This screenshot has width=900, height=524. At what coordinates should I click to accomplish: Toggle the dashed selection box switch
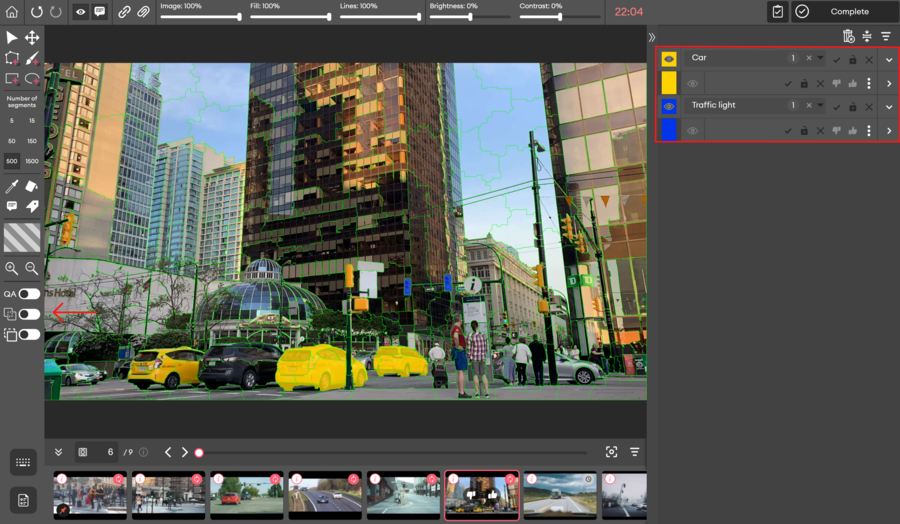(x=29, y=335)
